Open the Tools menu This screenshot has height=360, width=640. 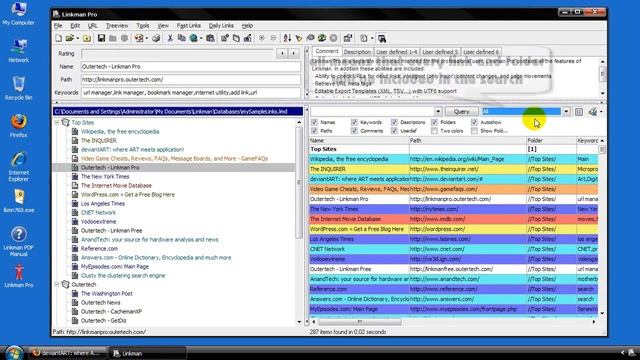[143, 26]
